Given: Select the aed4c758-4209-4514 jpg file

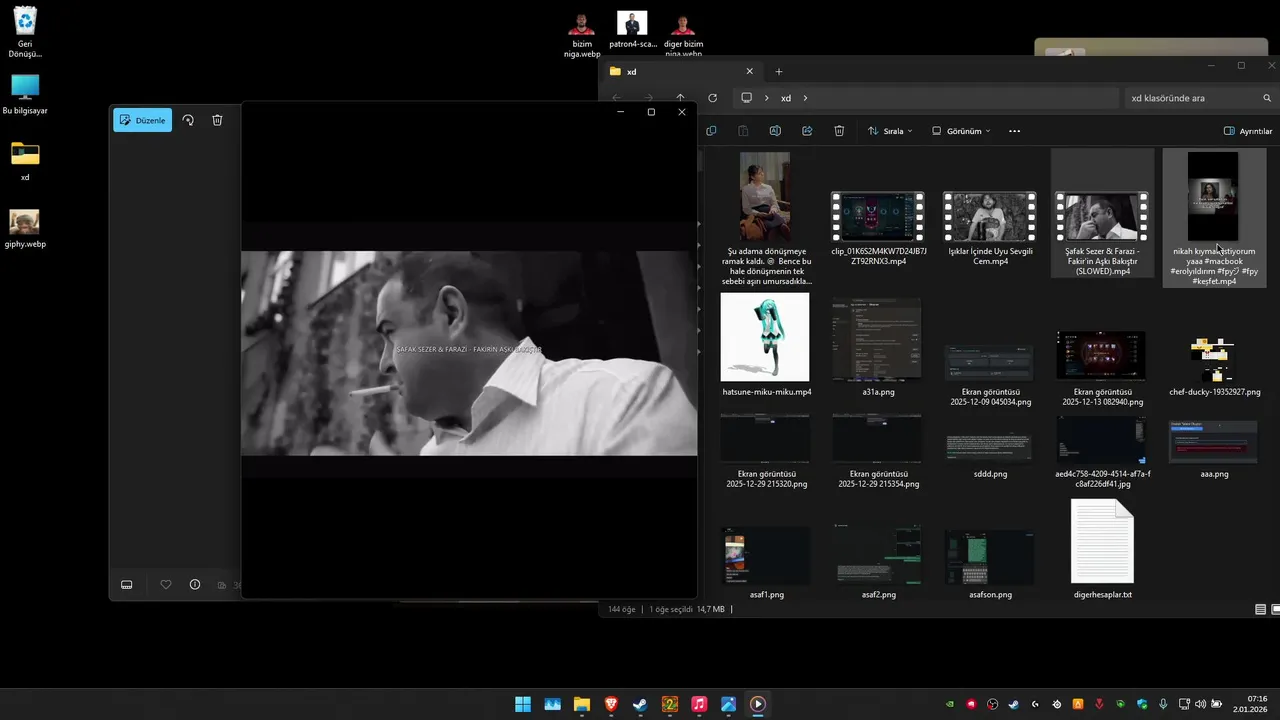Looking at the screenshot, I should tap(1102, 450).
